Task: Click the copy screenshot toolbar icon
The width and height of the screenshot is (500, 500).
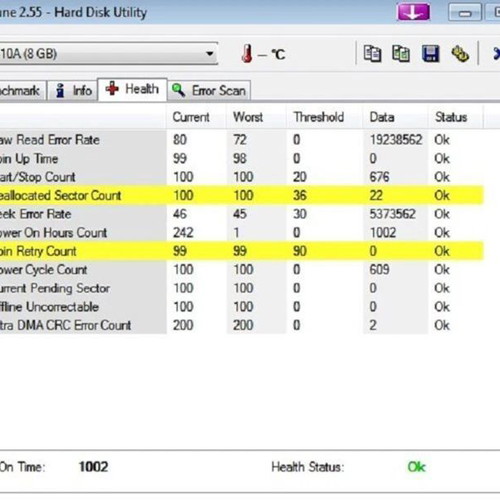Action: pos(401,54)
